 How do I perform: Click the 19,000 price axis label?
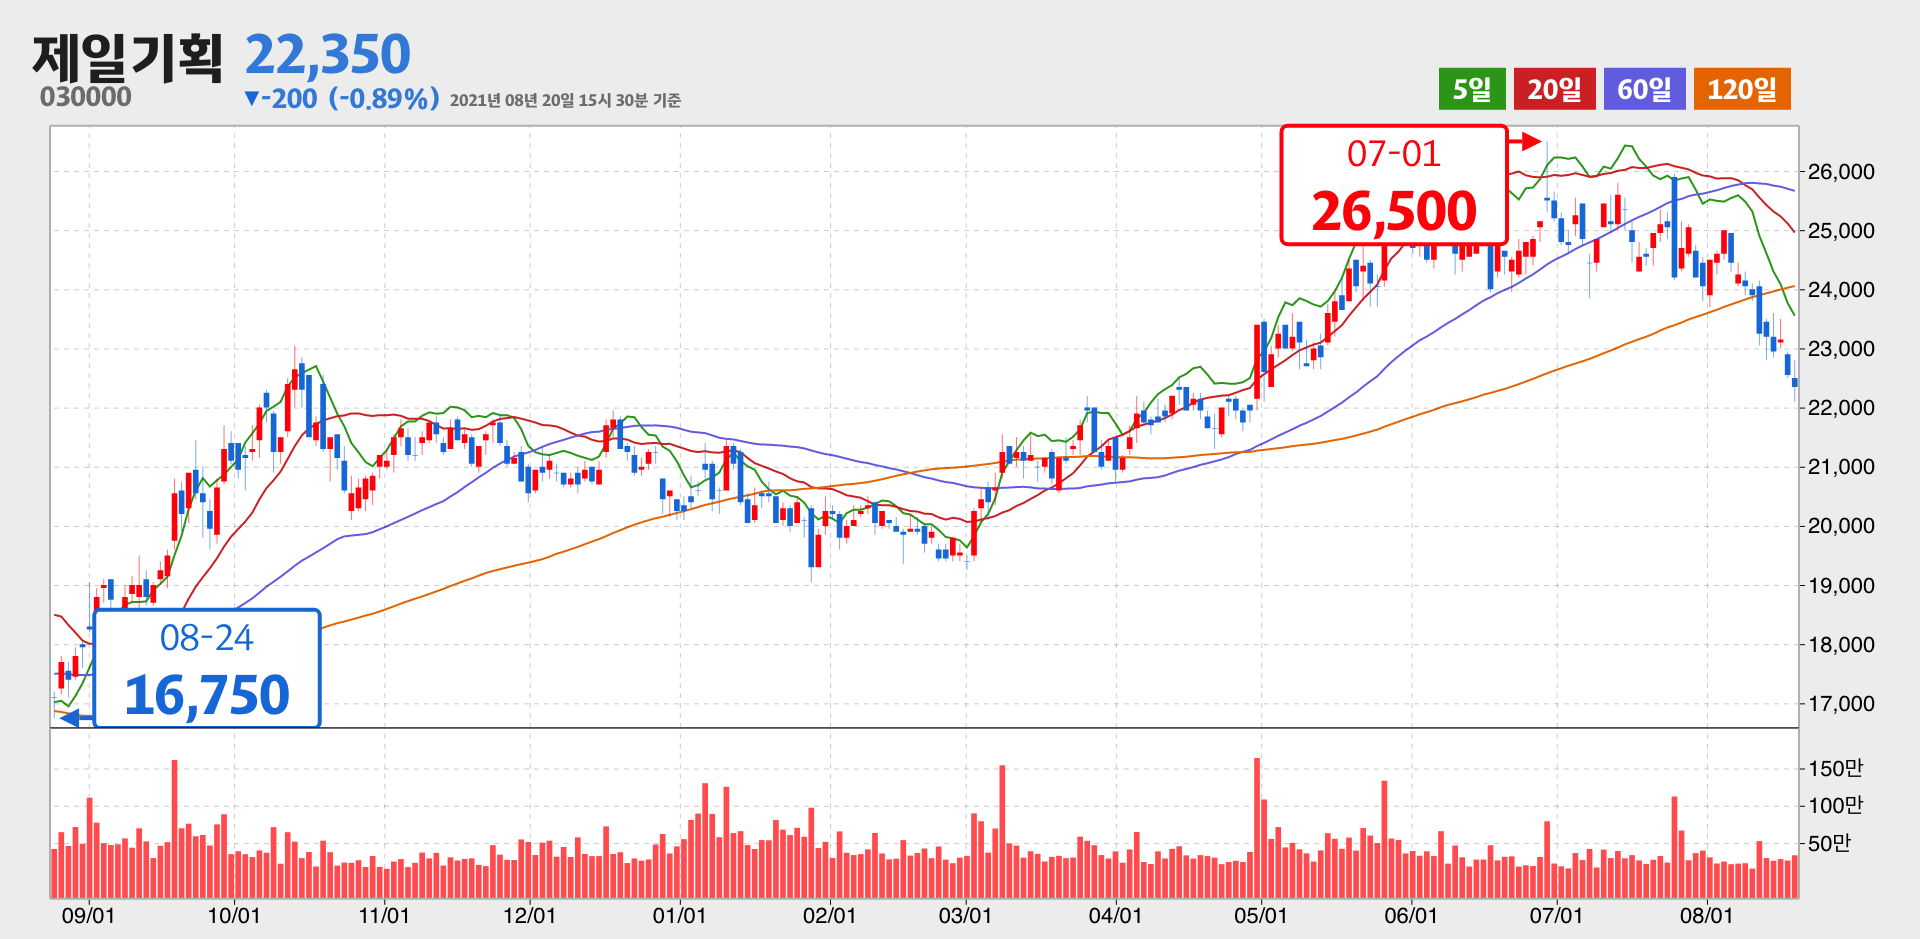(1841, 586)
